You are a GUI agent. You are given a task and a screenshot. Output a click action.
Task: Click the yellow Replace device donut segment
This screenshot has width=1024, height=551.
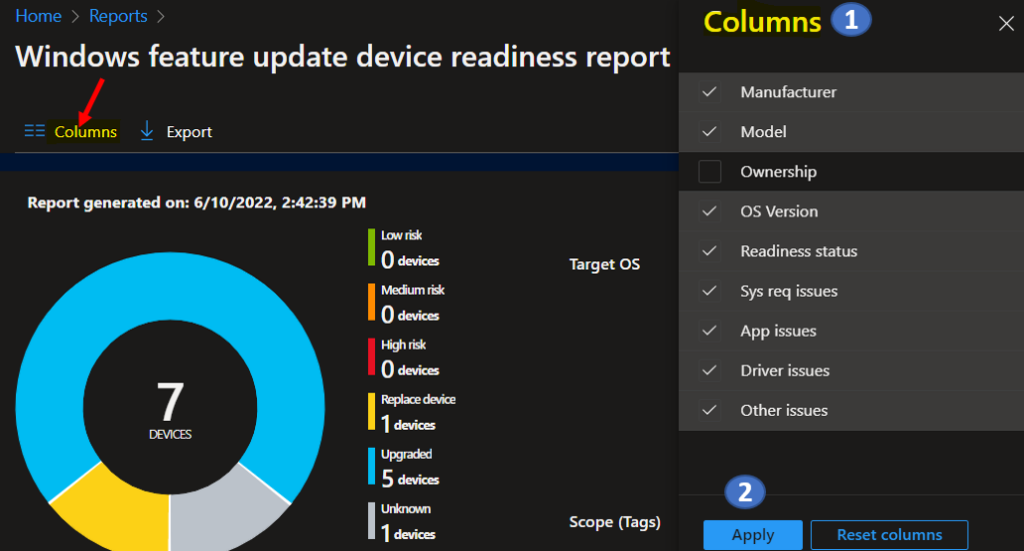click(x=124, y=512)
